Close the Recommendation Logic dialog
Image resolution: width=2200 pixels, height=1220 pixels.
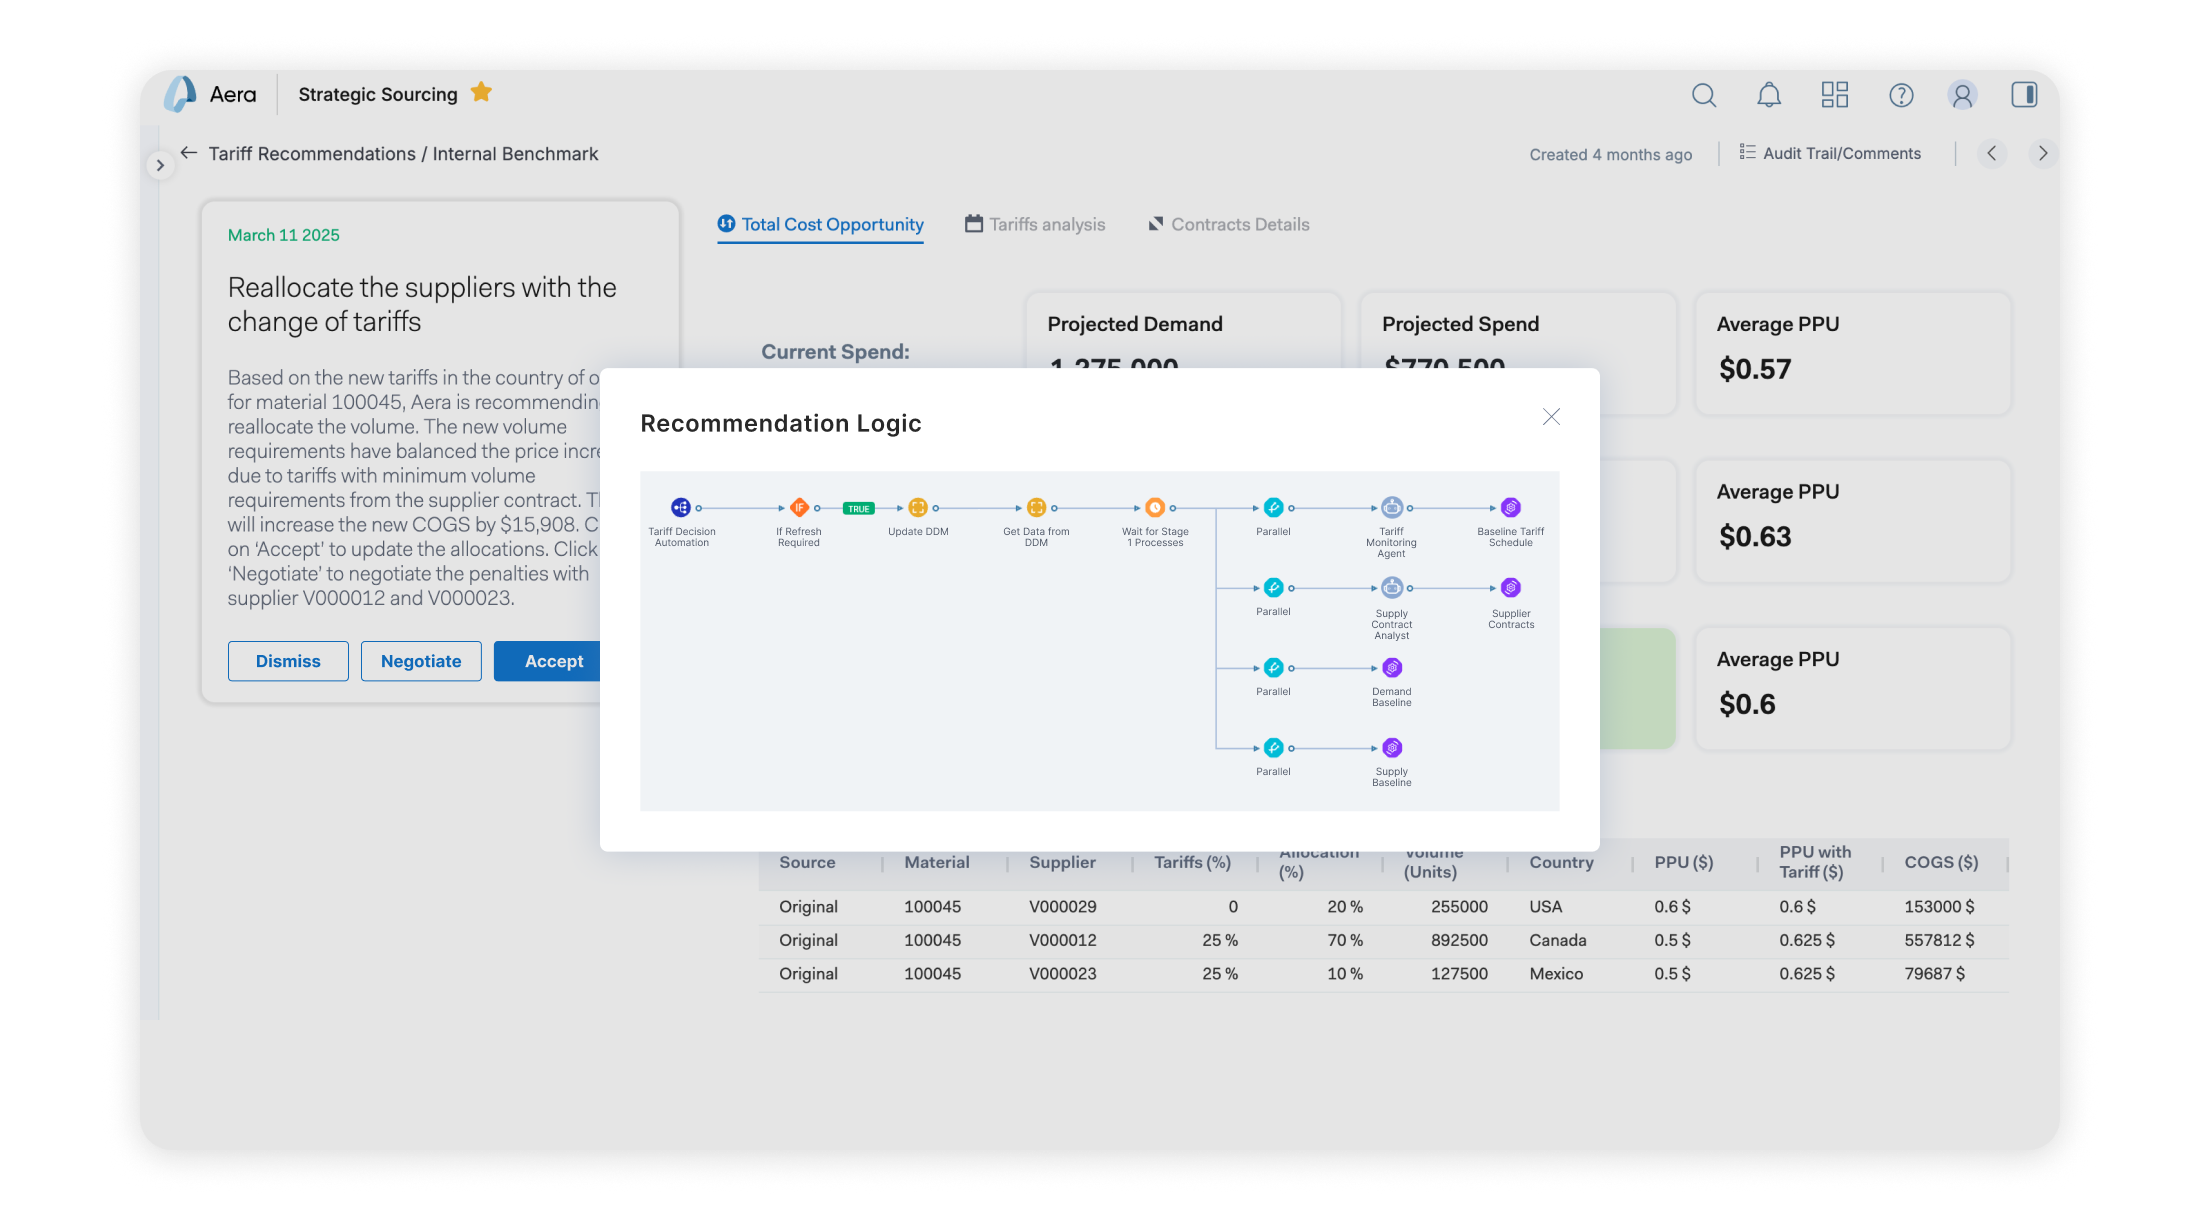pos(1551,417)
